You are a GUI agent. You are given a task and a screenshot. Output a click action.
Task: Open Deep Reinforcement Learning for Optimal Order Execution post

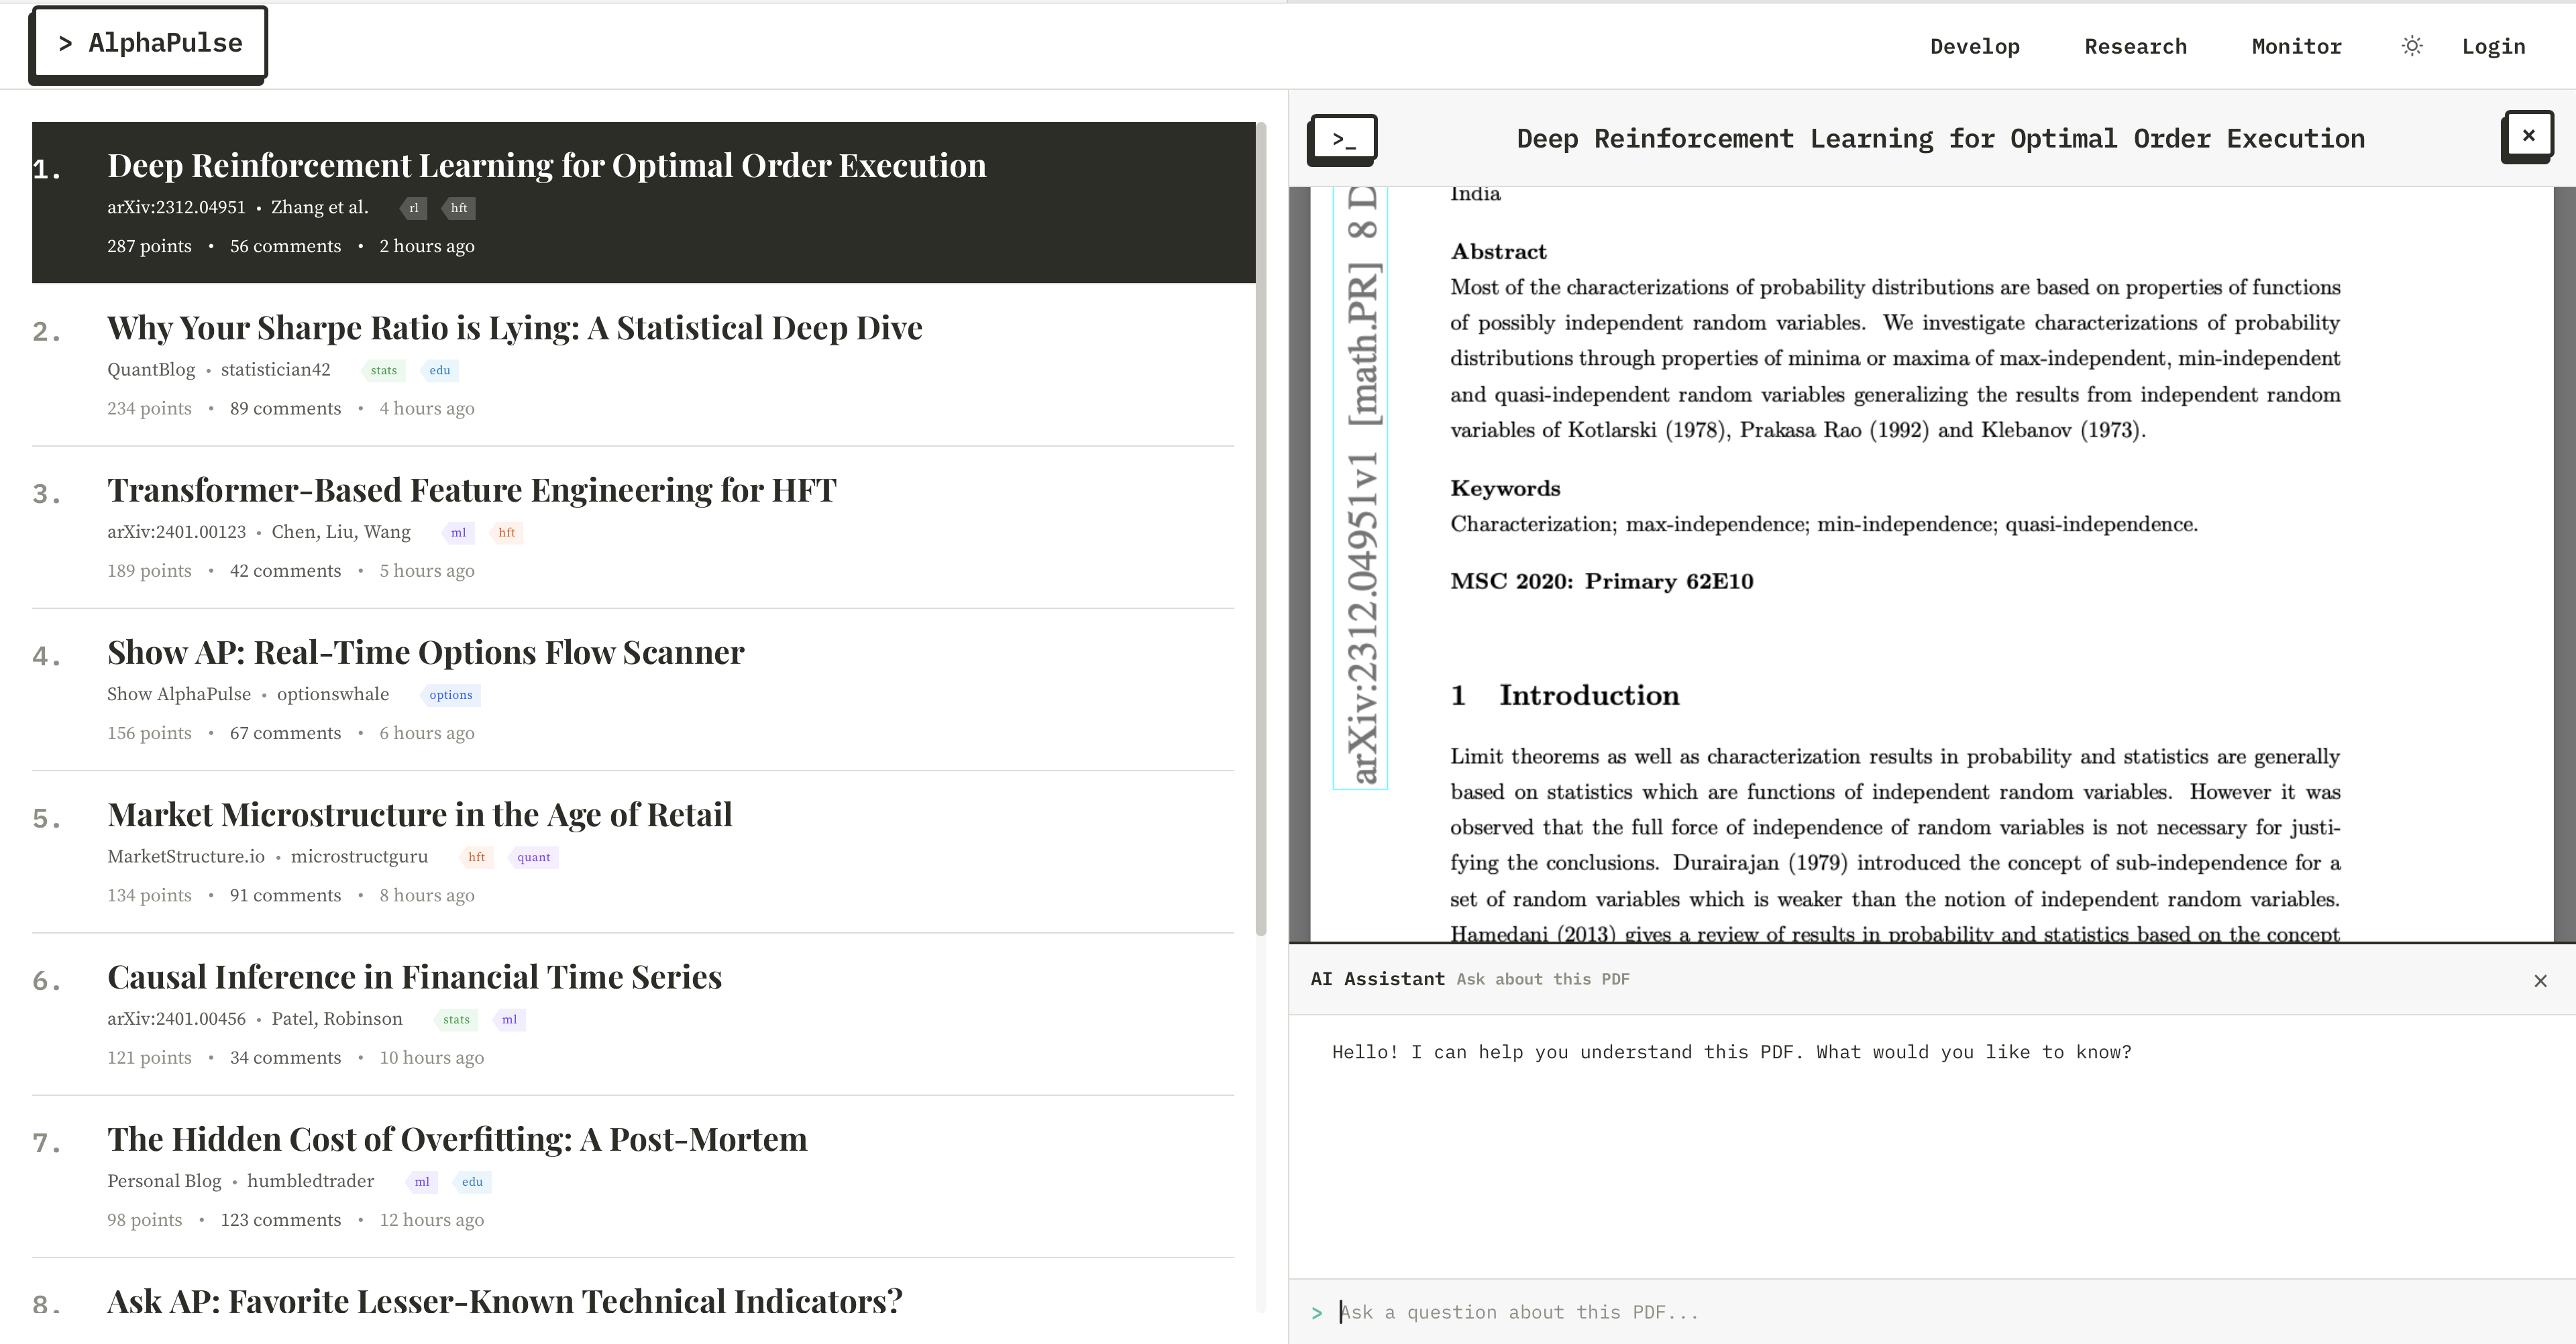pos(546,165)
